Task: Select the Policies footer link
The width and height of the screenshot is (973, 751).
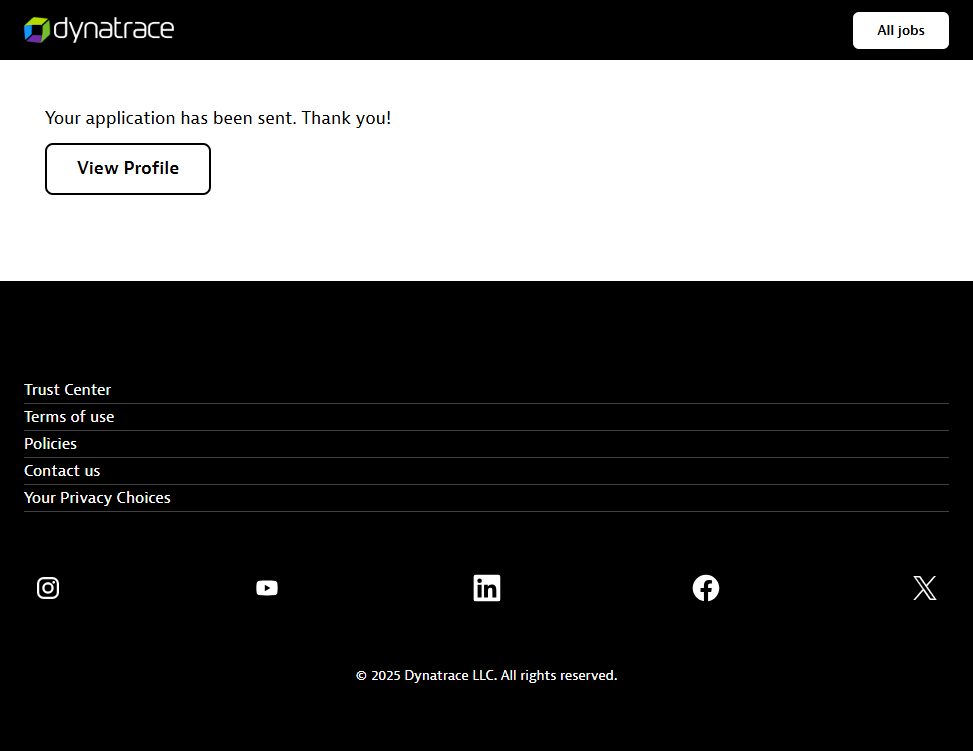Action: point(51,444)
